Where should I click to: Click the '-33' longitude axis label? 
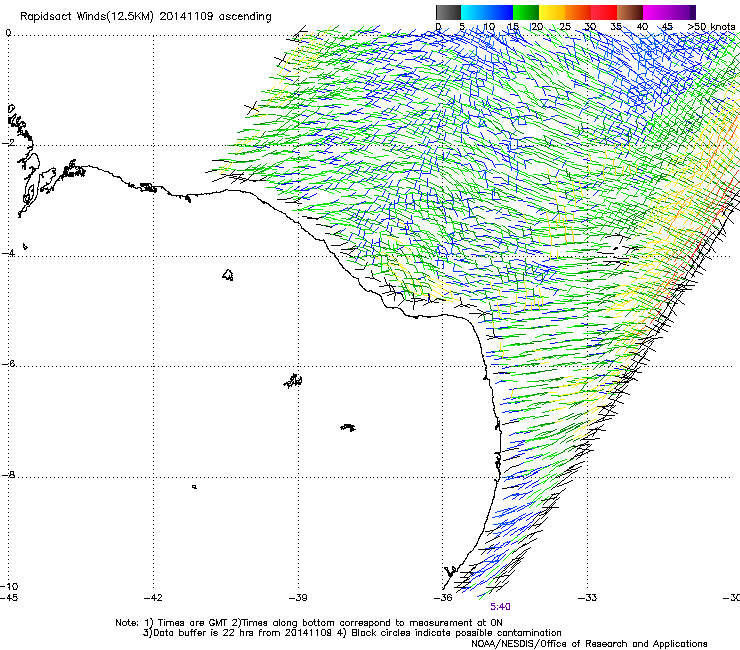[x=588, y=598]
